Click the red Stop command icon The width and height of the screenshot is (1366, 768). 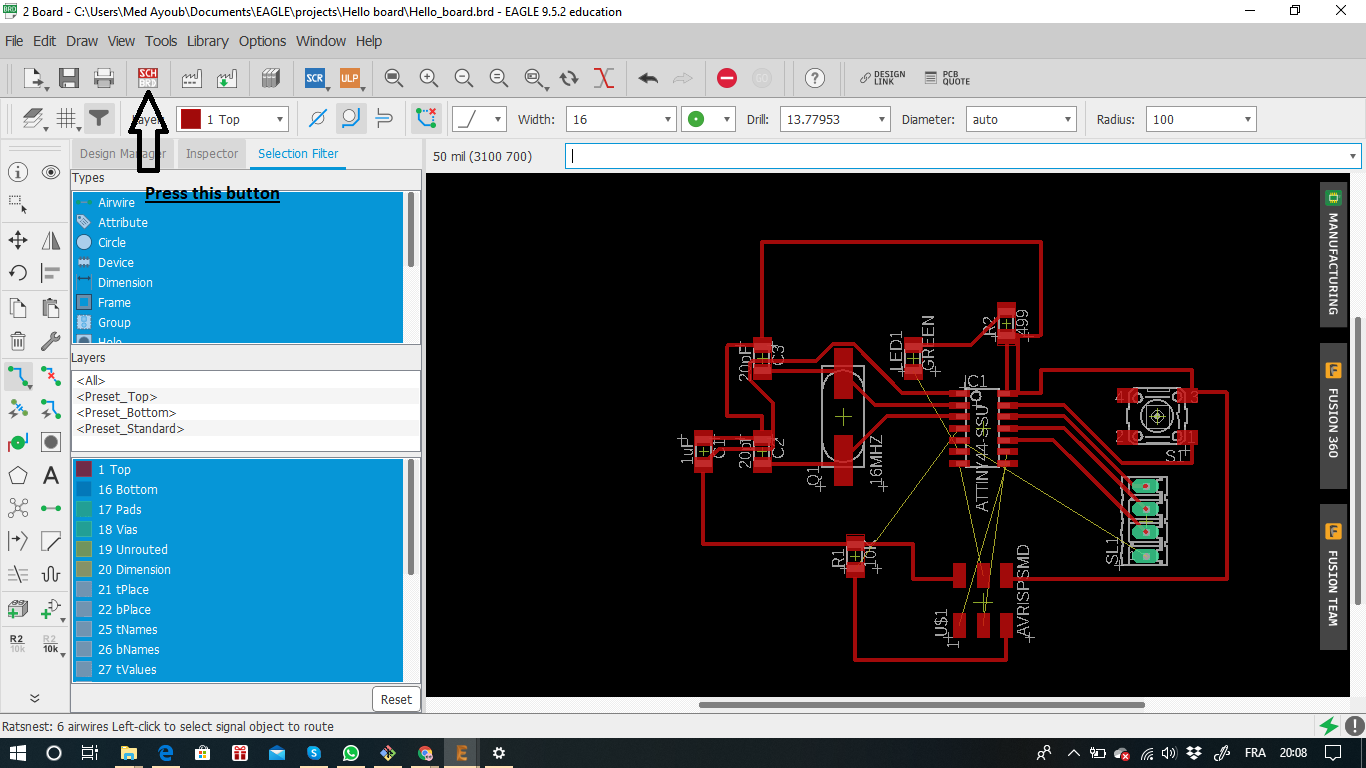click(x=727, y=78)
